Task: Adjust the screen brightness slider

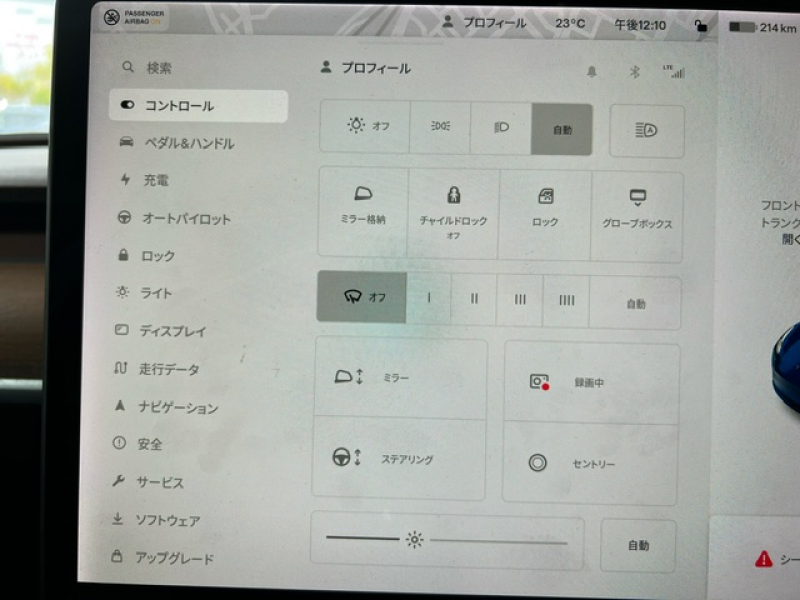Action: pos(414,540)
